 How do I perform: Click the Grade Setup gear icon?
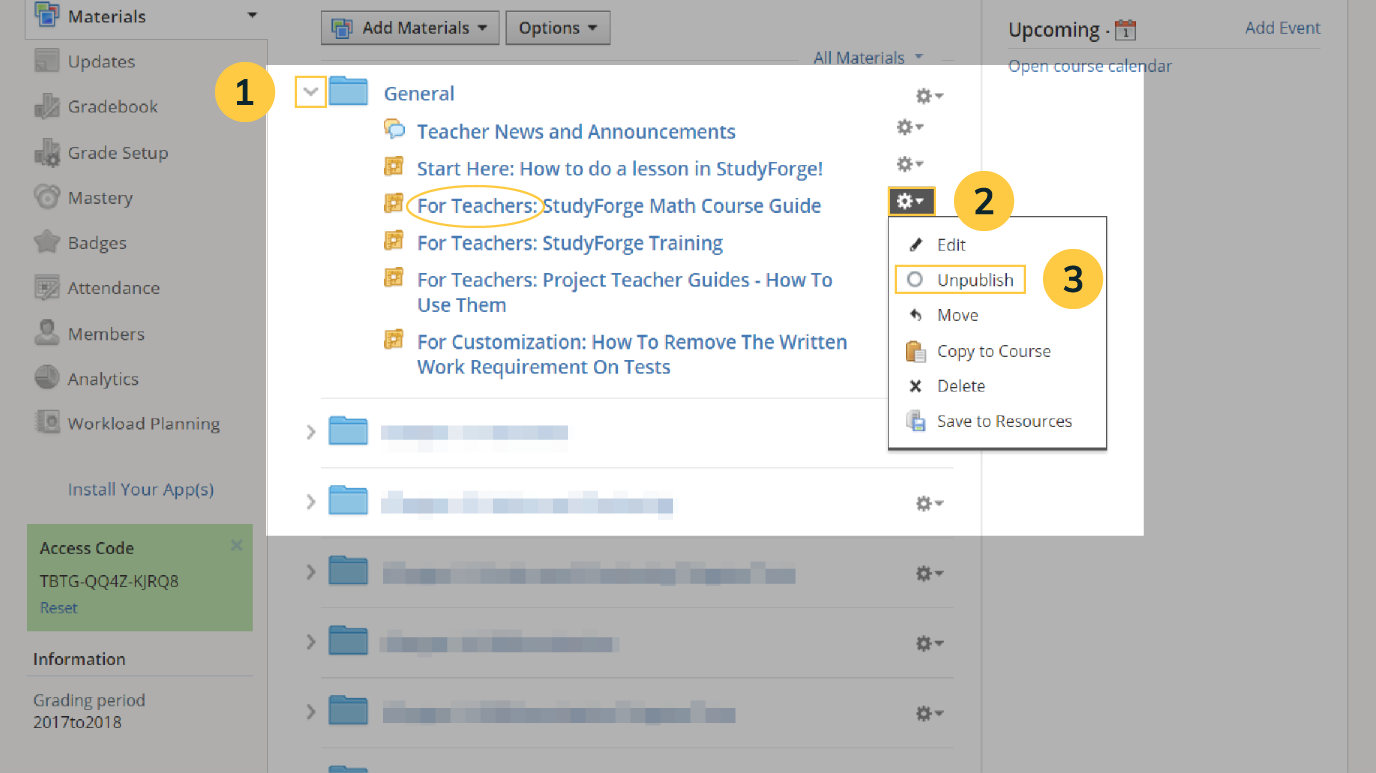tap(47, 152)
